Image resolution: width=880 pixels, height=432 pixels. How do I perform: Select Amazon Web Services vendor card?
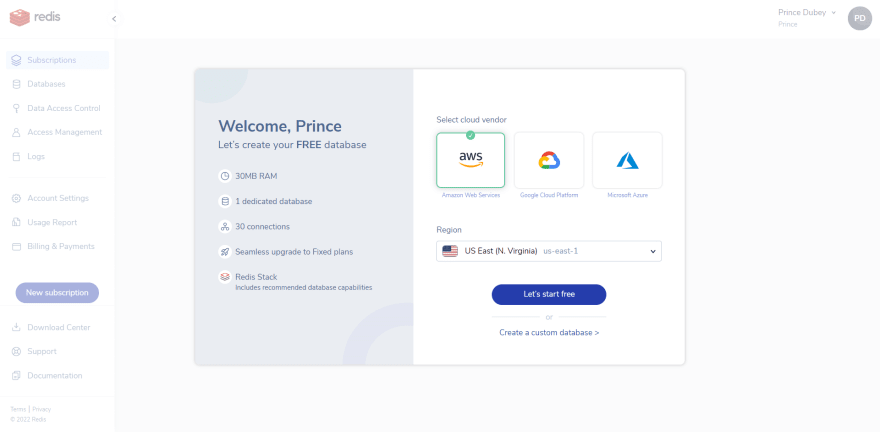point(470,160)
